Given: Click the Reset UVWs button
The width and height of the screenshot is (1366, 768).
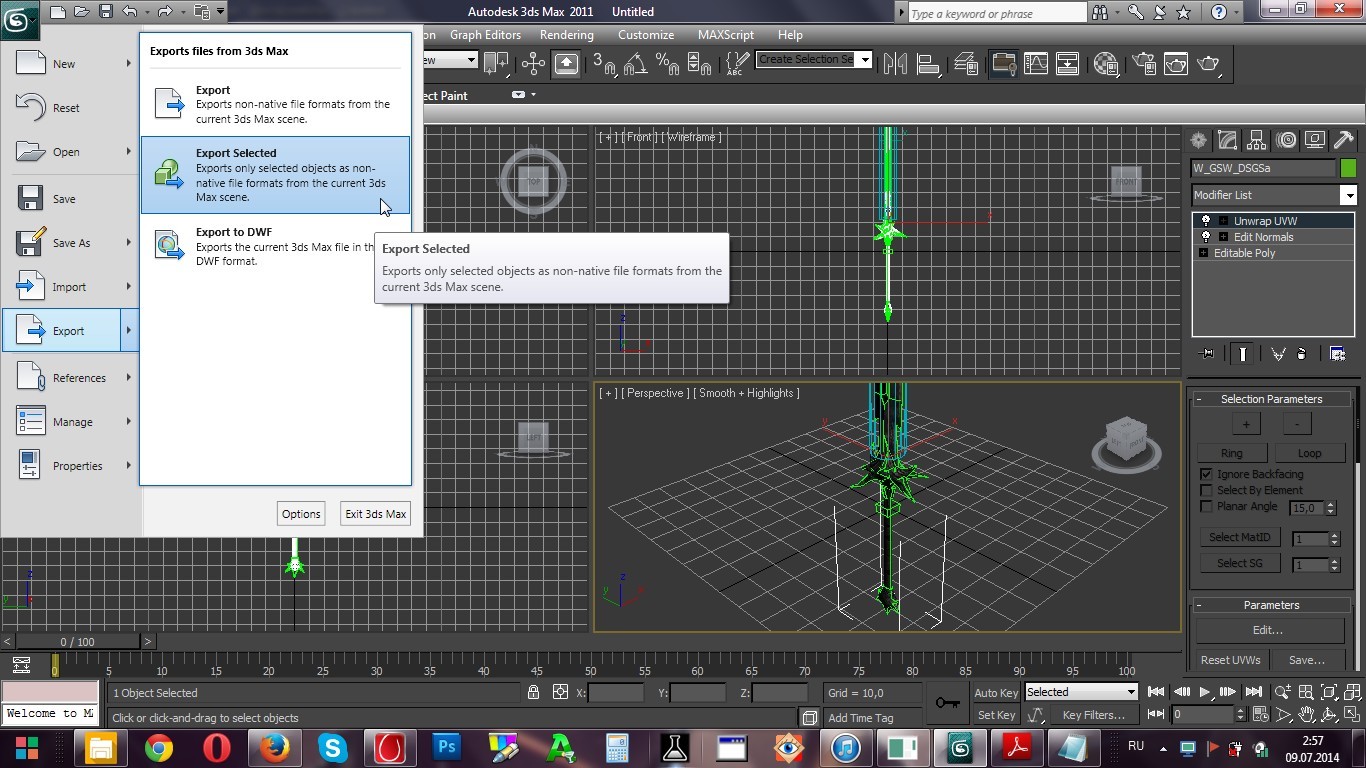Looking at the screenshot, I should click(x=1230, y=660).
